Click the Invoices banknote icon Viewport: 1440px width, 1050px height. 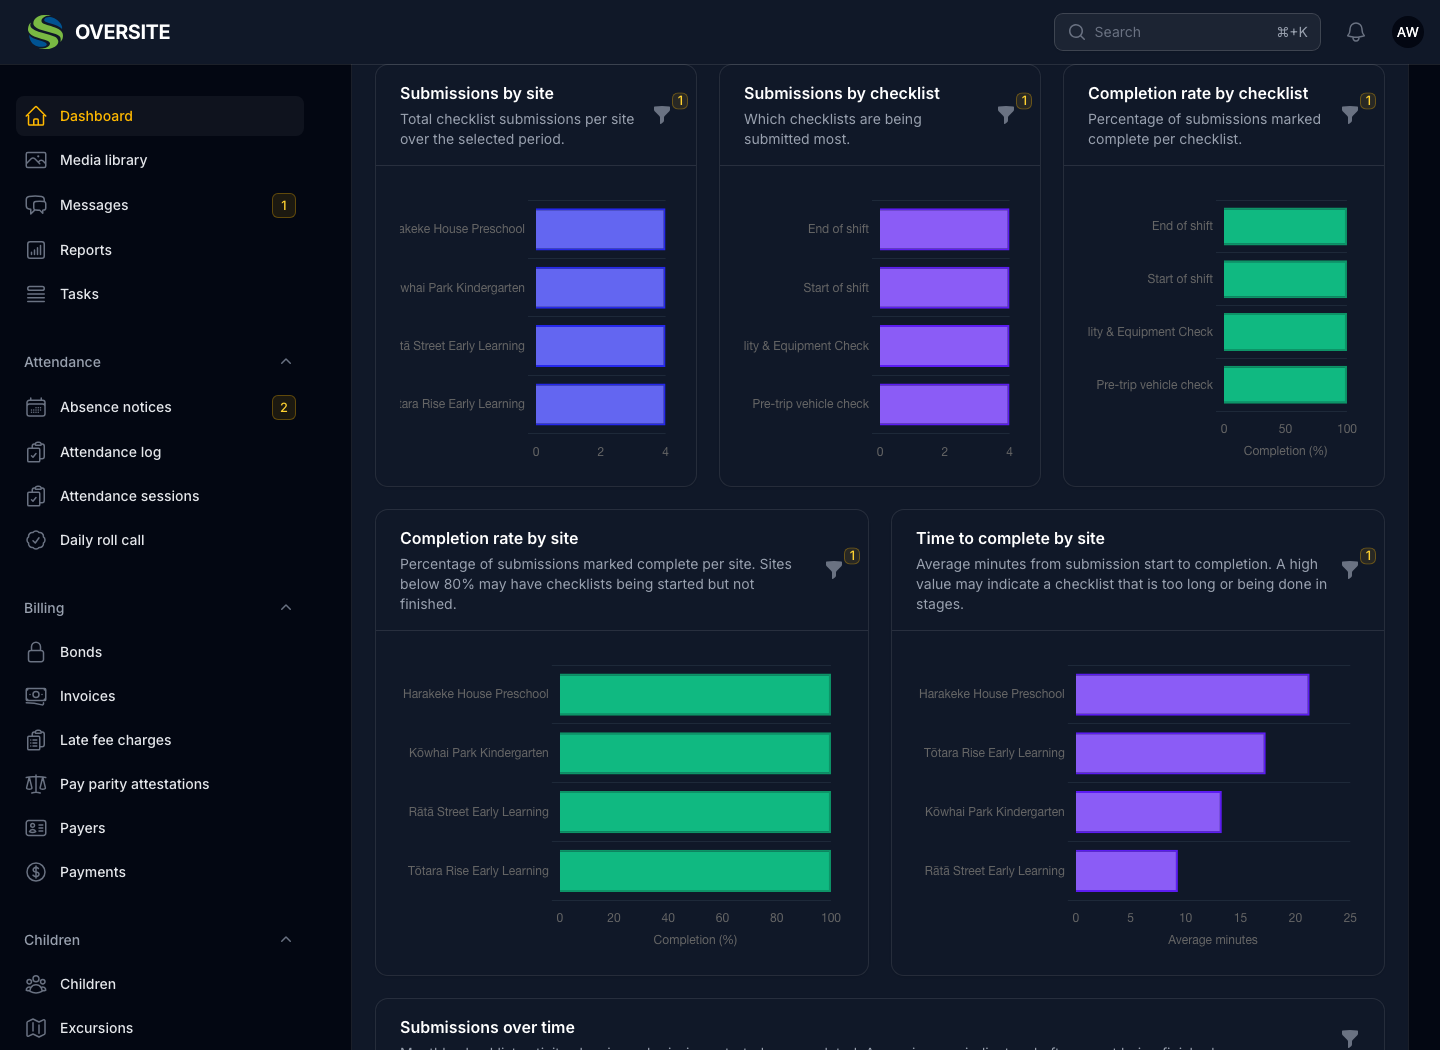pyautogui.click(x=36, y=696)
